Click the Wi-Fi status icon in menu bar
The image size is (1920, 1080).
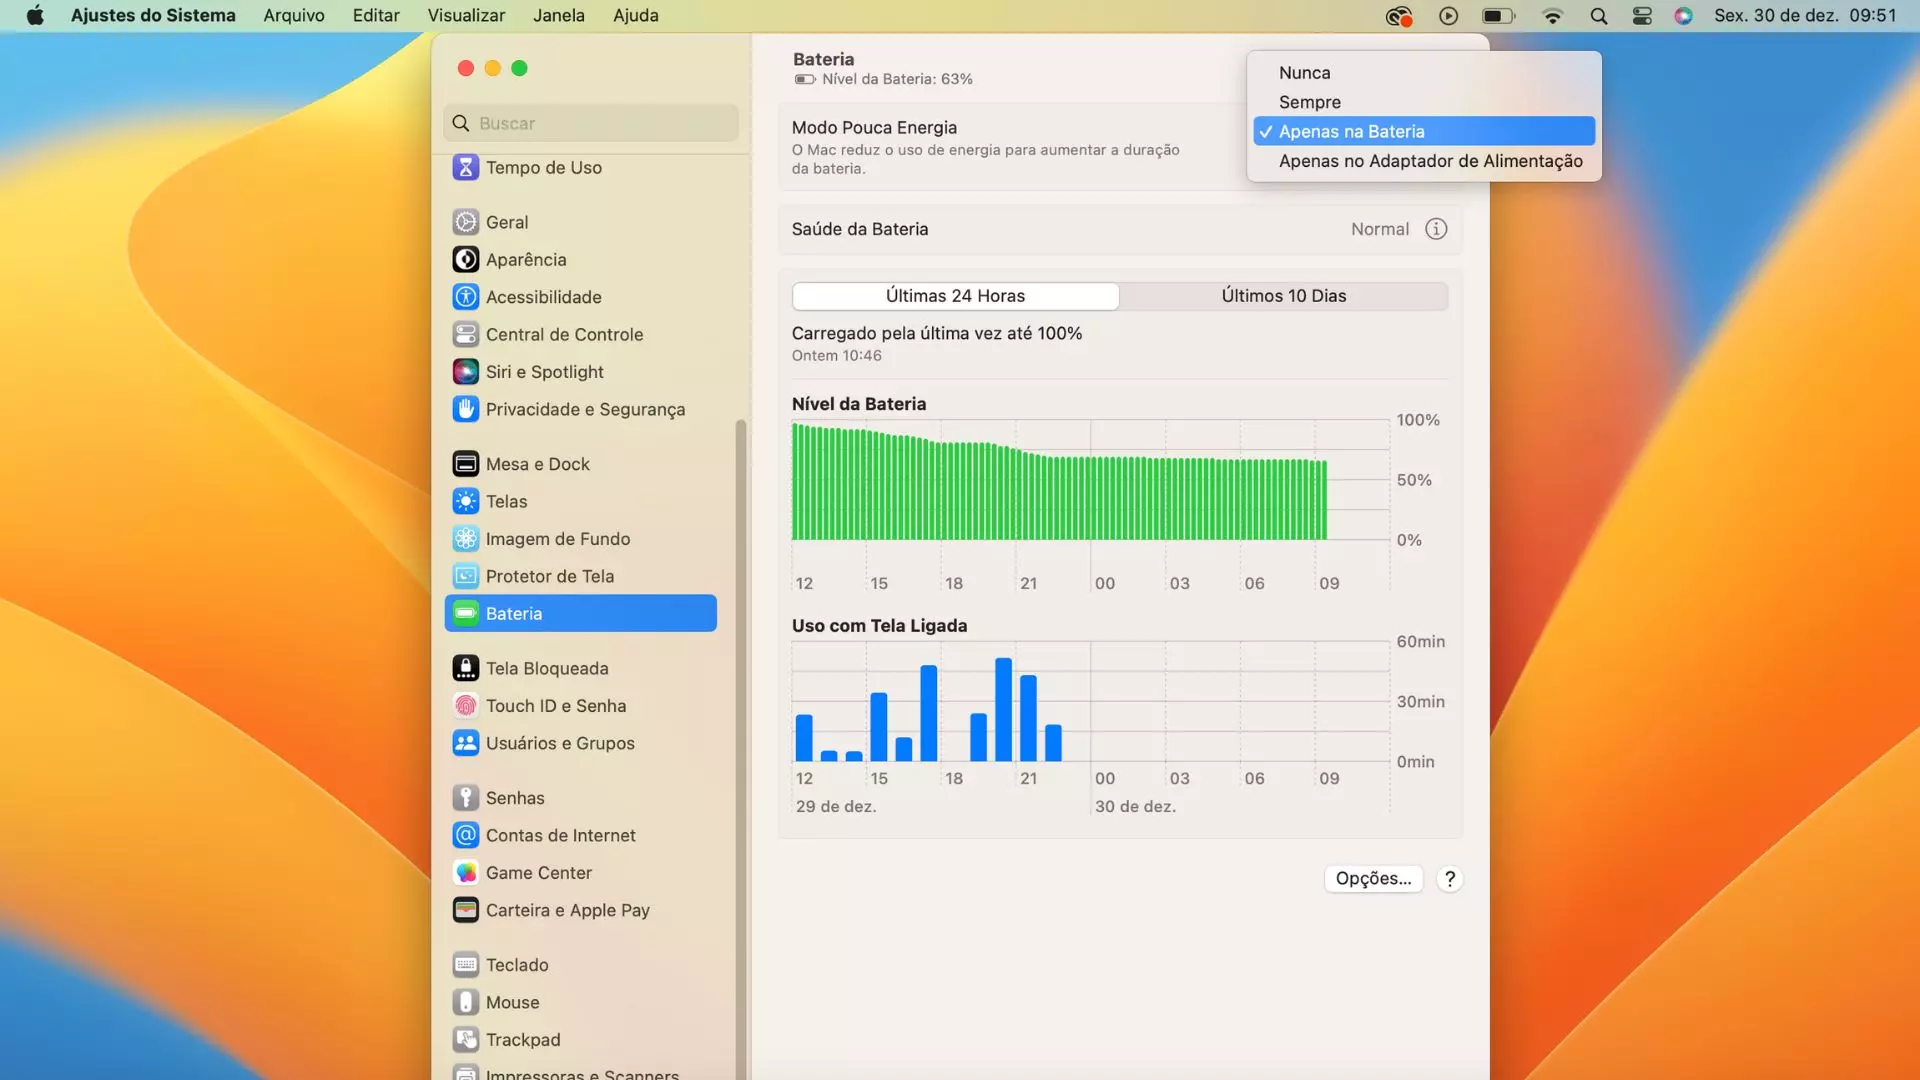[1552, 16]
